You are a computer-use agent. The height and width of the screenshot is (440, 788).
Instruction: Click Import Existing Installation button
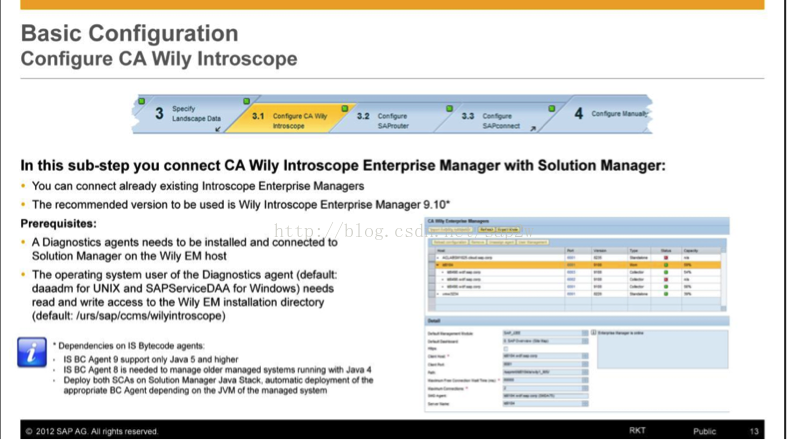click(450, 230)
